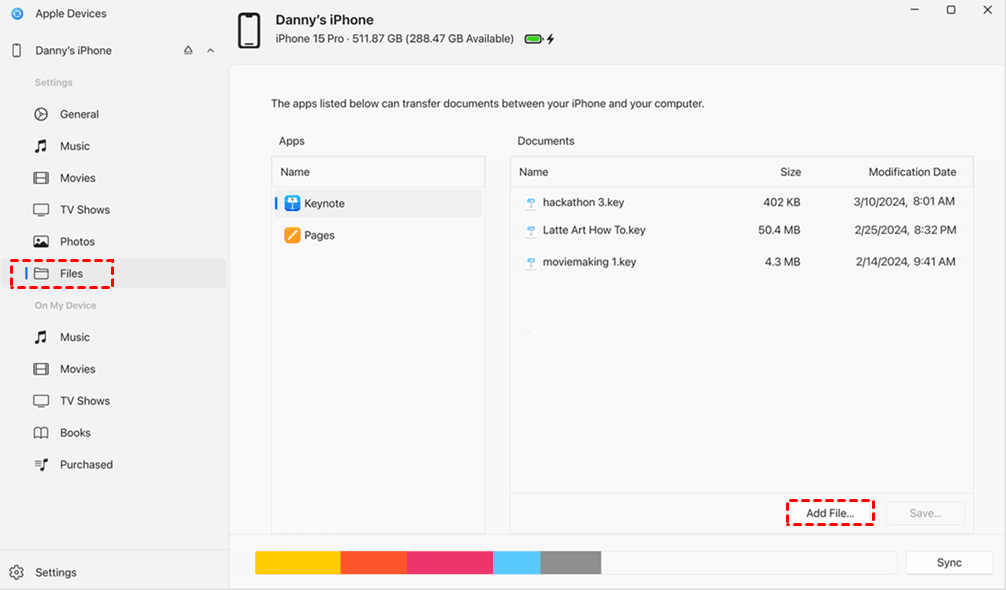Collapse the Danny's iPhone sidebar section

(x=210, y=51)
